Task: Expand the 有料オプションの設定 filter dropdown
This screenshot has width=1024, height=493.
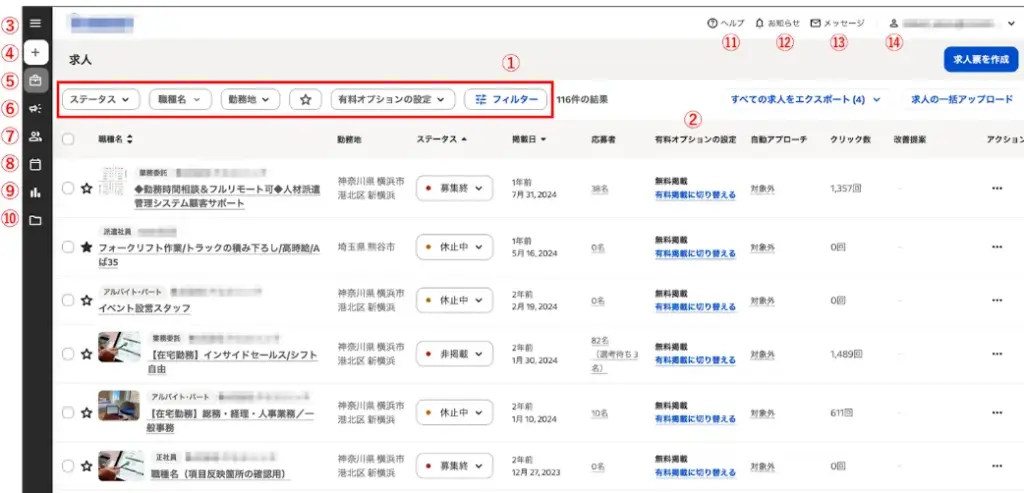Action: (393, 100)
